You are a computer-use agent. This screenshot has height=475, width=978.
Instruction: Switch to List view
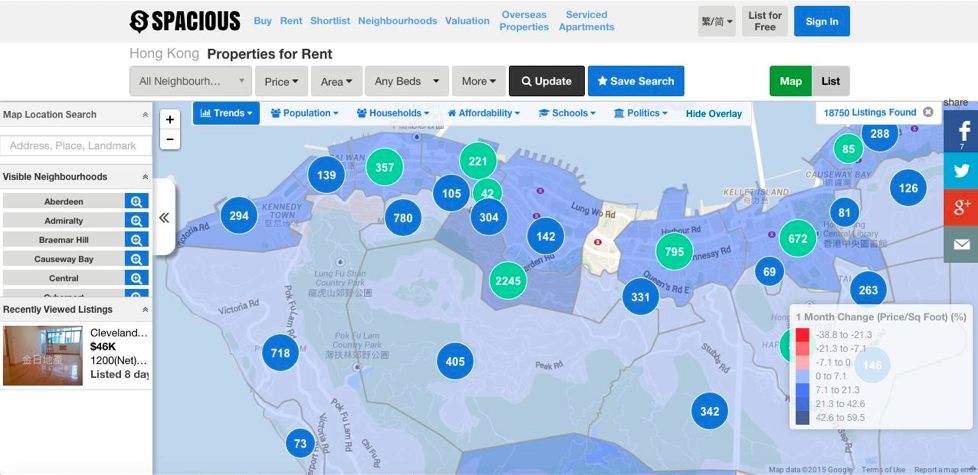(x=831, y=81)
